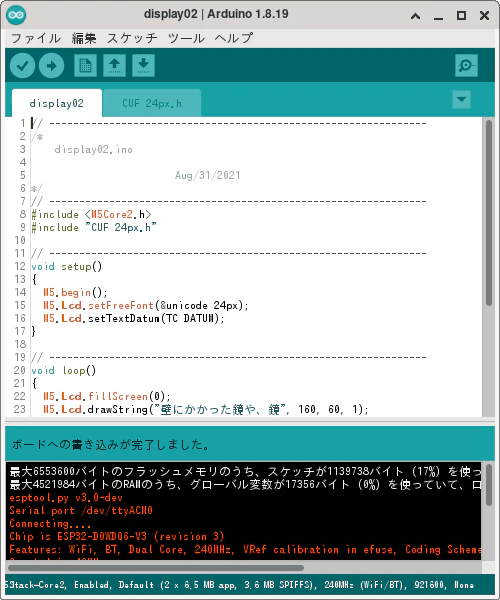
Task: Click the 'esptool.py v3.0-dev' console line
Action: (x=66, y=497)
